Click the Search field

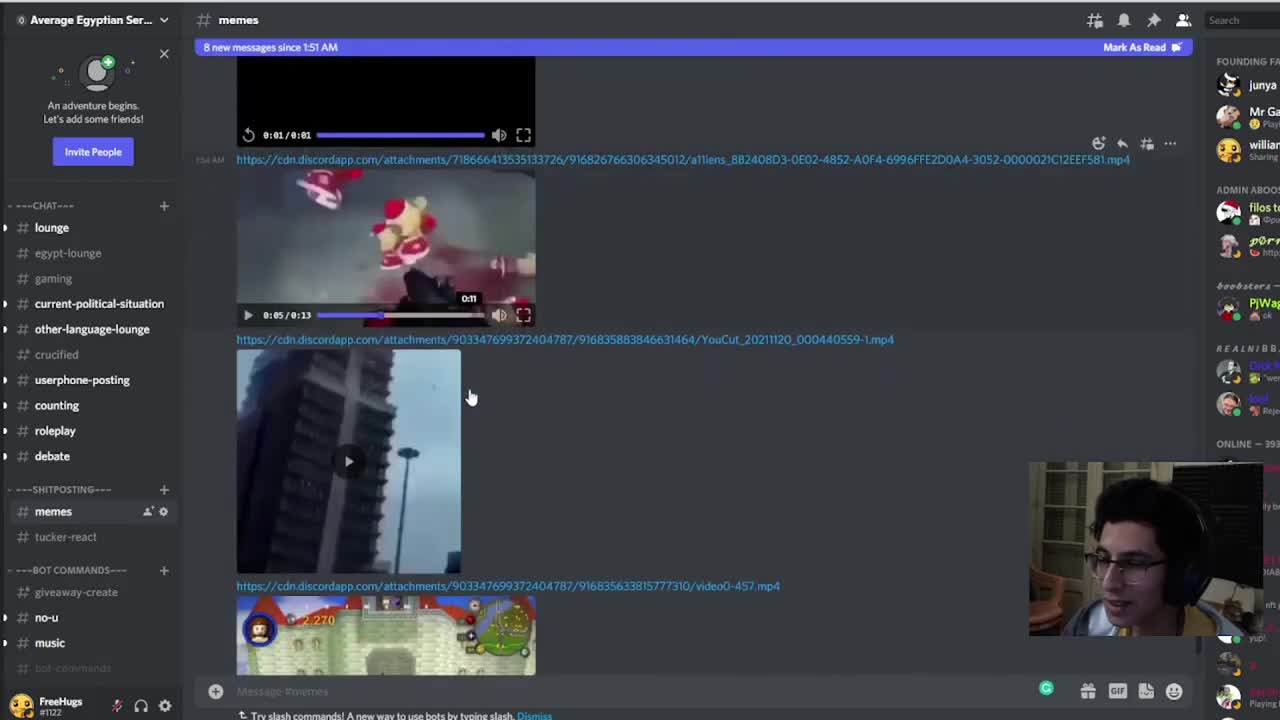pyautogui.click(x=1241, y=20)
